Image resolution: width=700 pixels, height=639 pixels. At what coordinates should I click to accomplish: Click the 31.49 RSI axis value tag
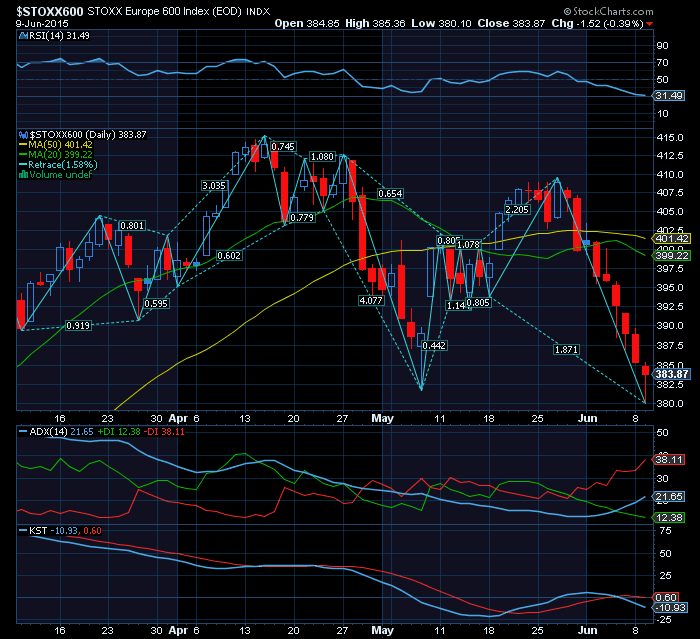[x=669, y=96]
